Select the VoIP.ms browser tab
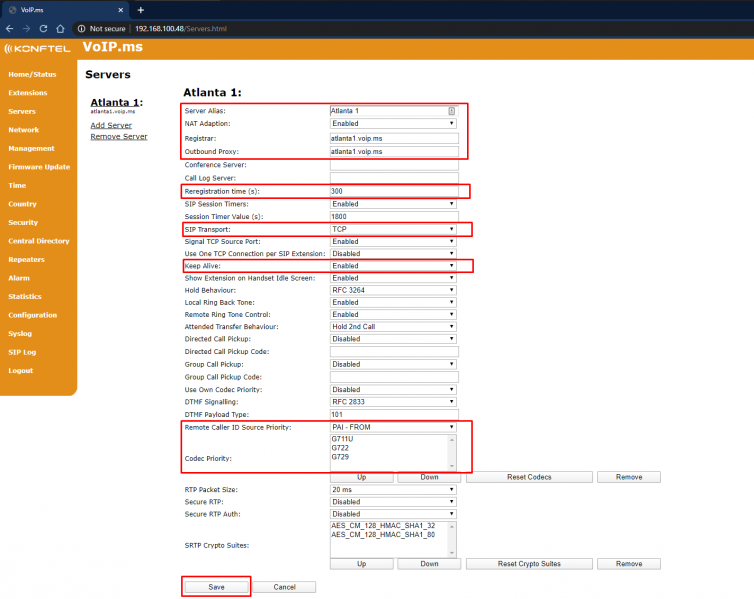The height and width of the screenshot is (599, 754). pos(65,10)
